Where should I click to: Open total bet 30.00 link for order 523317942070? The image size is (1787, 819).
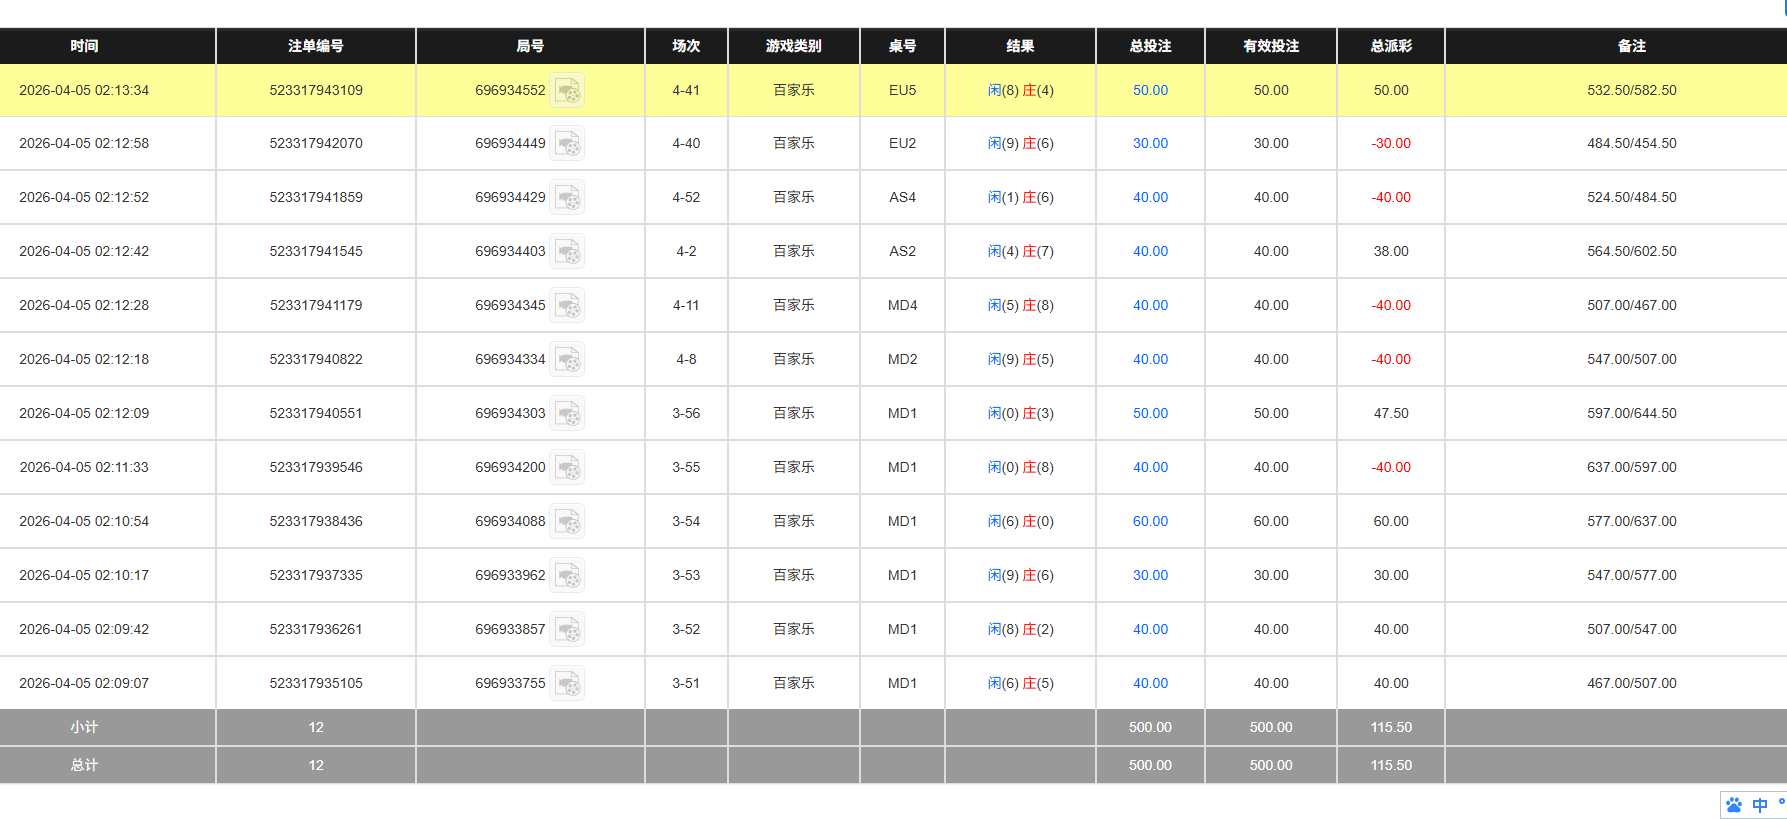click(x=1150, y=143)
